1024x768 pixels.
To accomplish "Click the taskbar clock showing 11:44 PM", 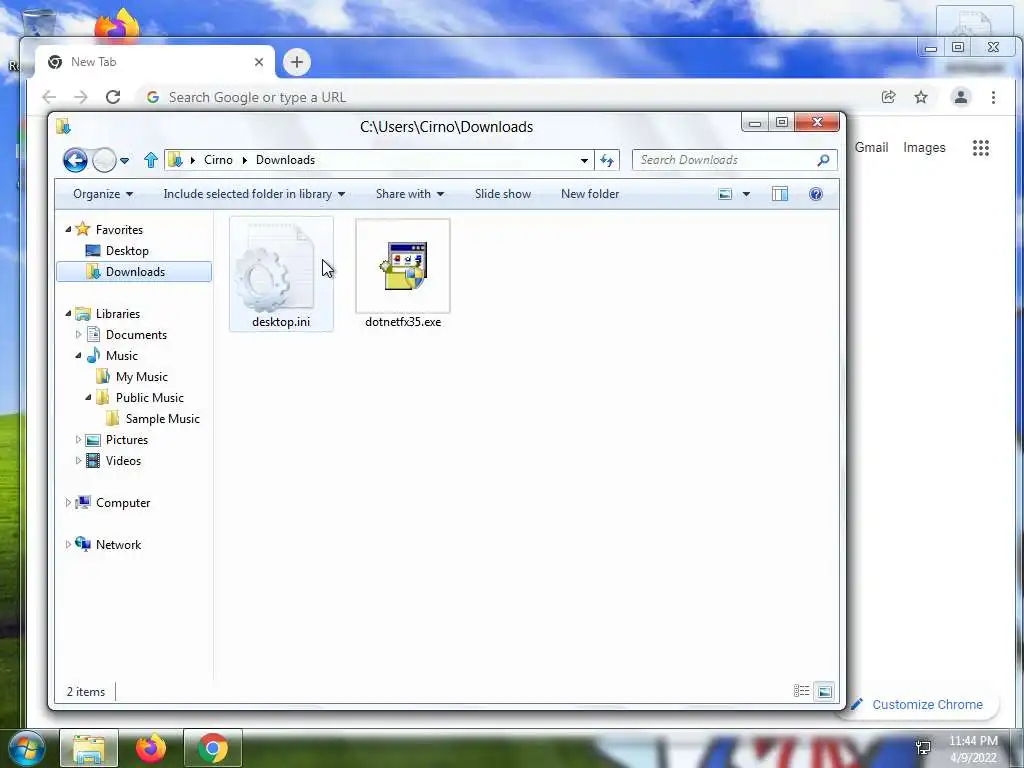I will click(x=974, y=749).
